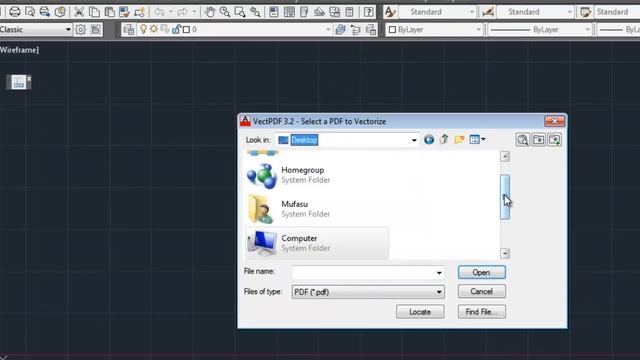This screenshot has height=360, width=640.
Task: Open the text style Standard dropdown
Action: click(471, 12)
